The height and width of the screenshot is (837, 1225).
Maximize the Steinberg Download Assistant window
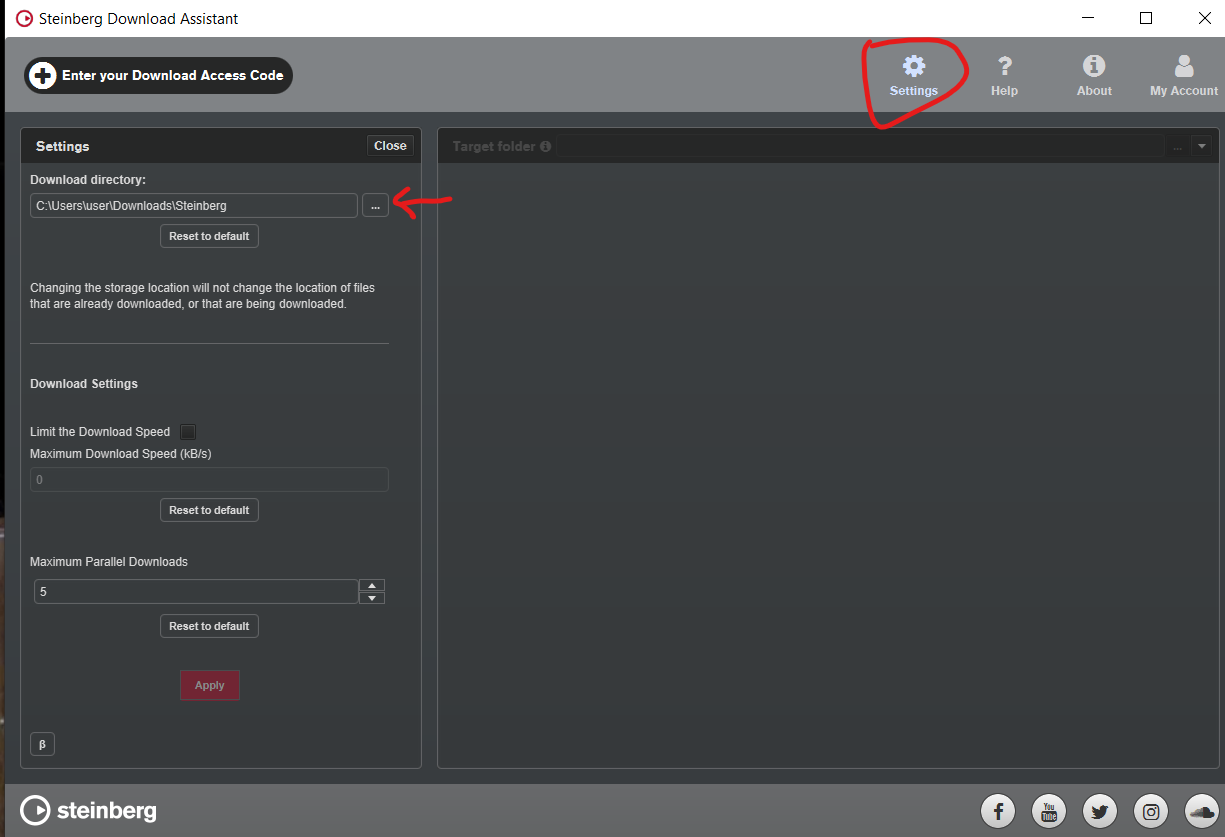[1147, 18]
